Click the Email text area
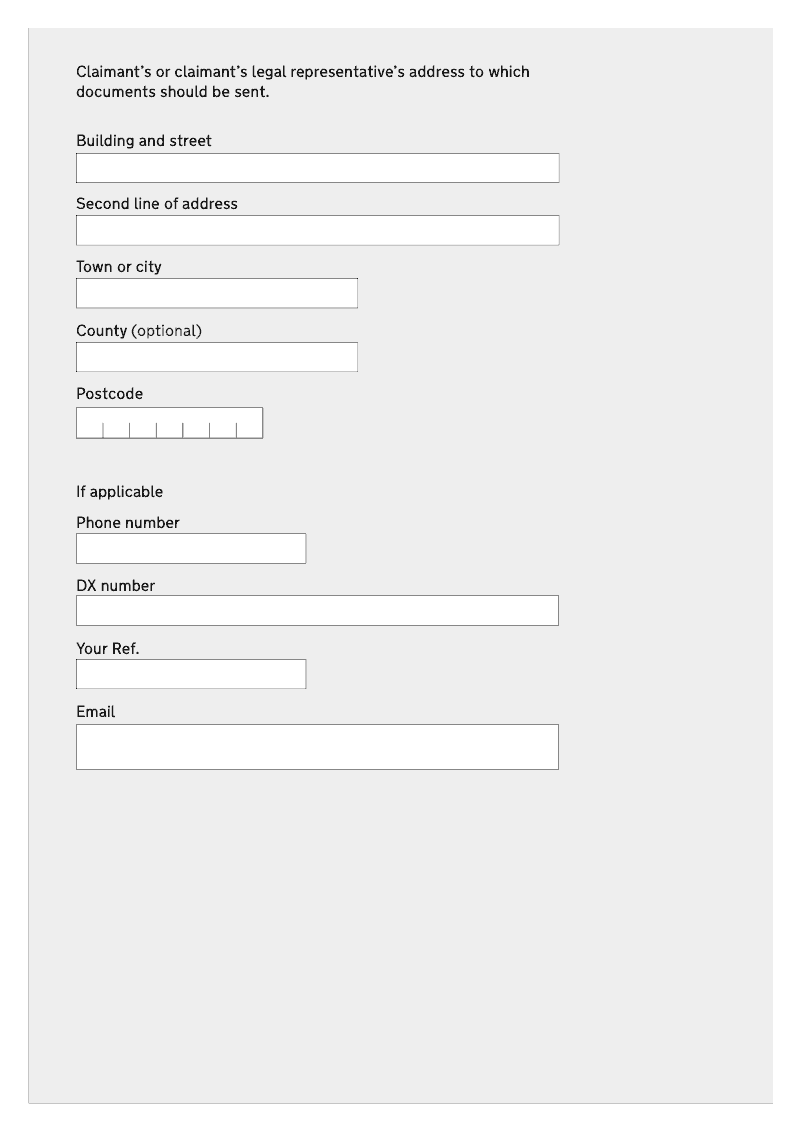The height and width of the screenshot is (1130, 800). coord(318,747)
